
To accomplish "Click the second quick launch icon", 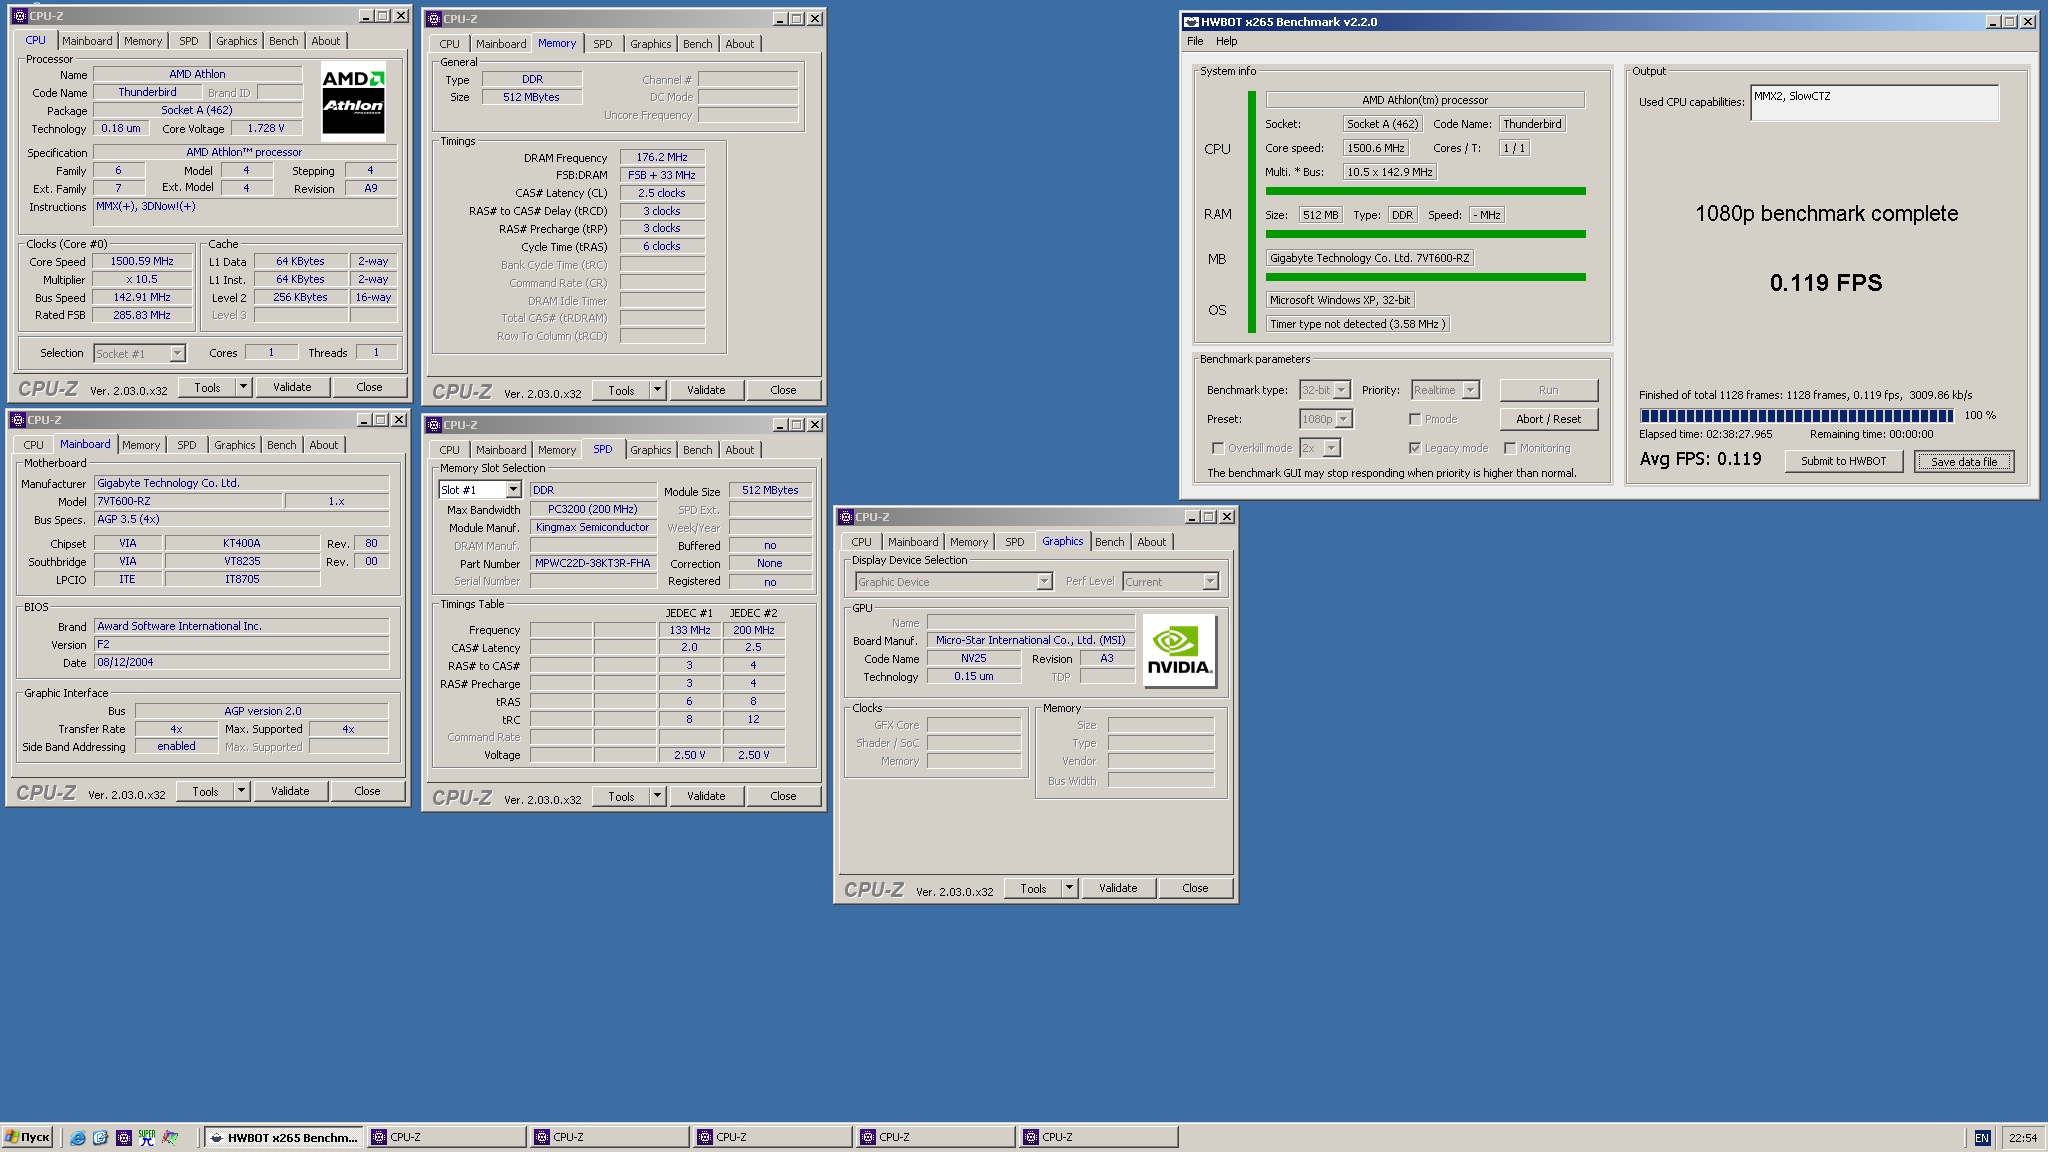I will pyautogui.click(x=101, y=1137).
